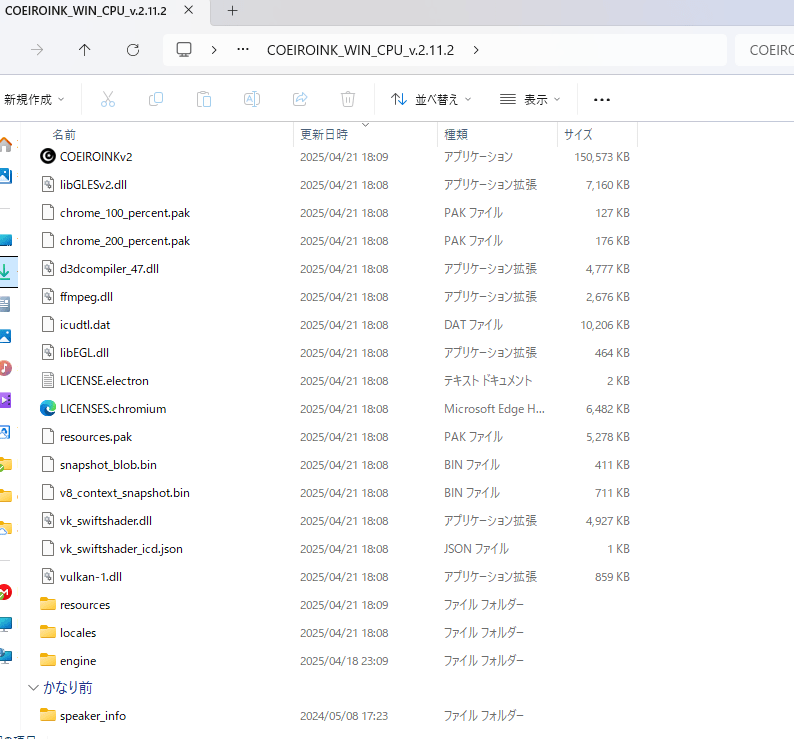Sort by 名前 column header
Viewport: 794px width, 739px height.
click(64, 135)
